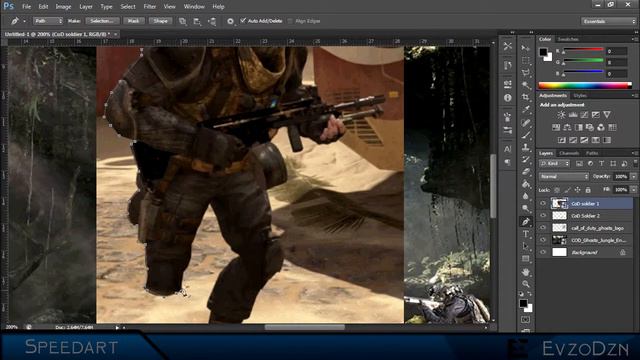The width and height of the screenshot is (640, 360).
Task: Select the Clone Stamp tool
Action: click(x=526, y=147)
